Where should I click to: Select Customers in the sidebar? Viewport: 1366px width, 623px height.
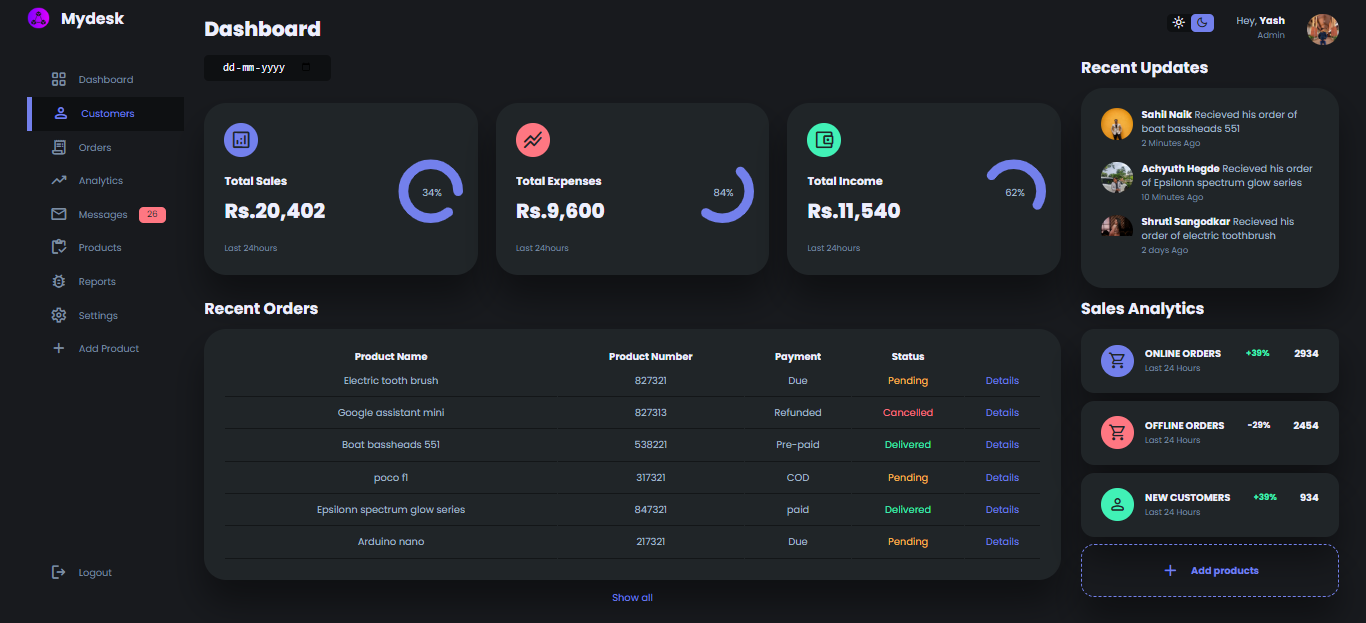click(x=106, y=113)
